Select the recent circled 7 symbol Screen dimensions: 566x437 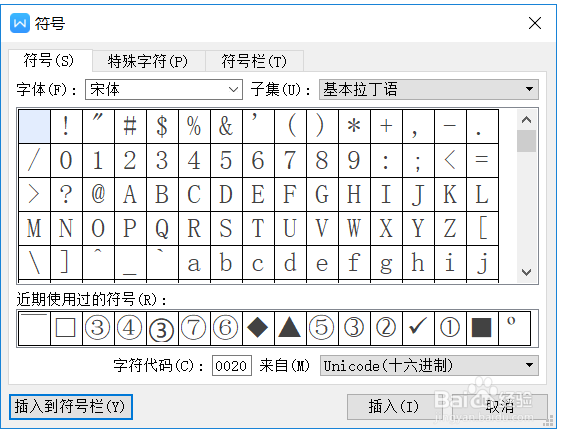[x=194, y=328]
